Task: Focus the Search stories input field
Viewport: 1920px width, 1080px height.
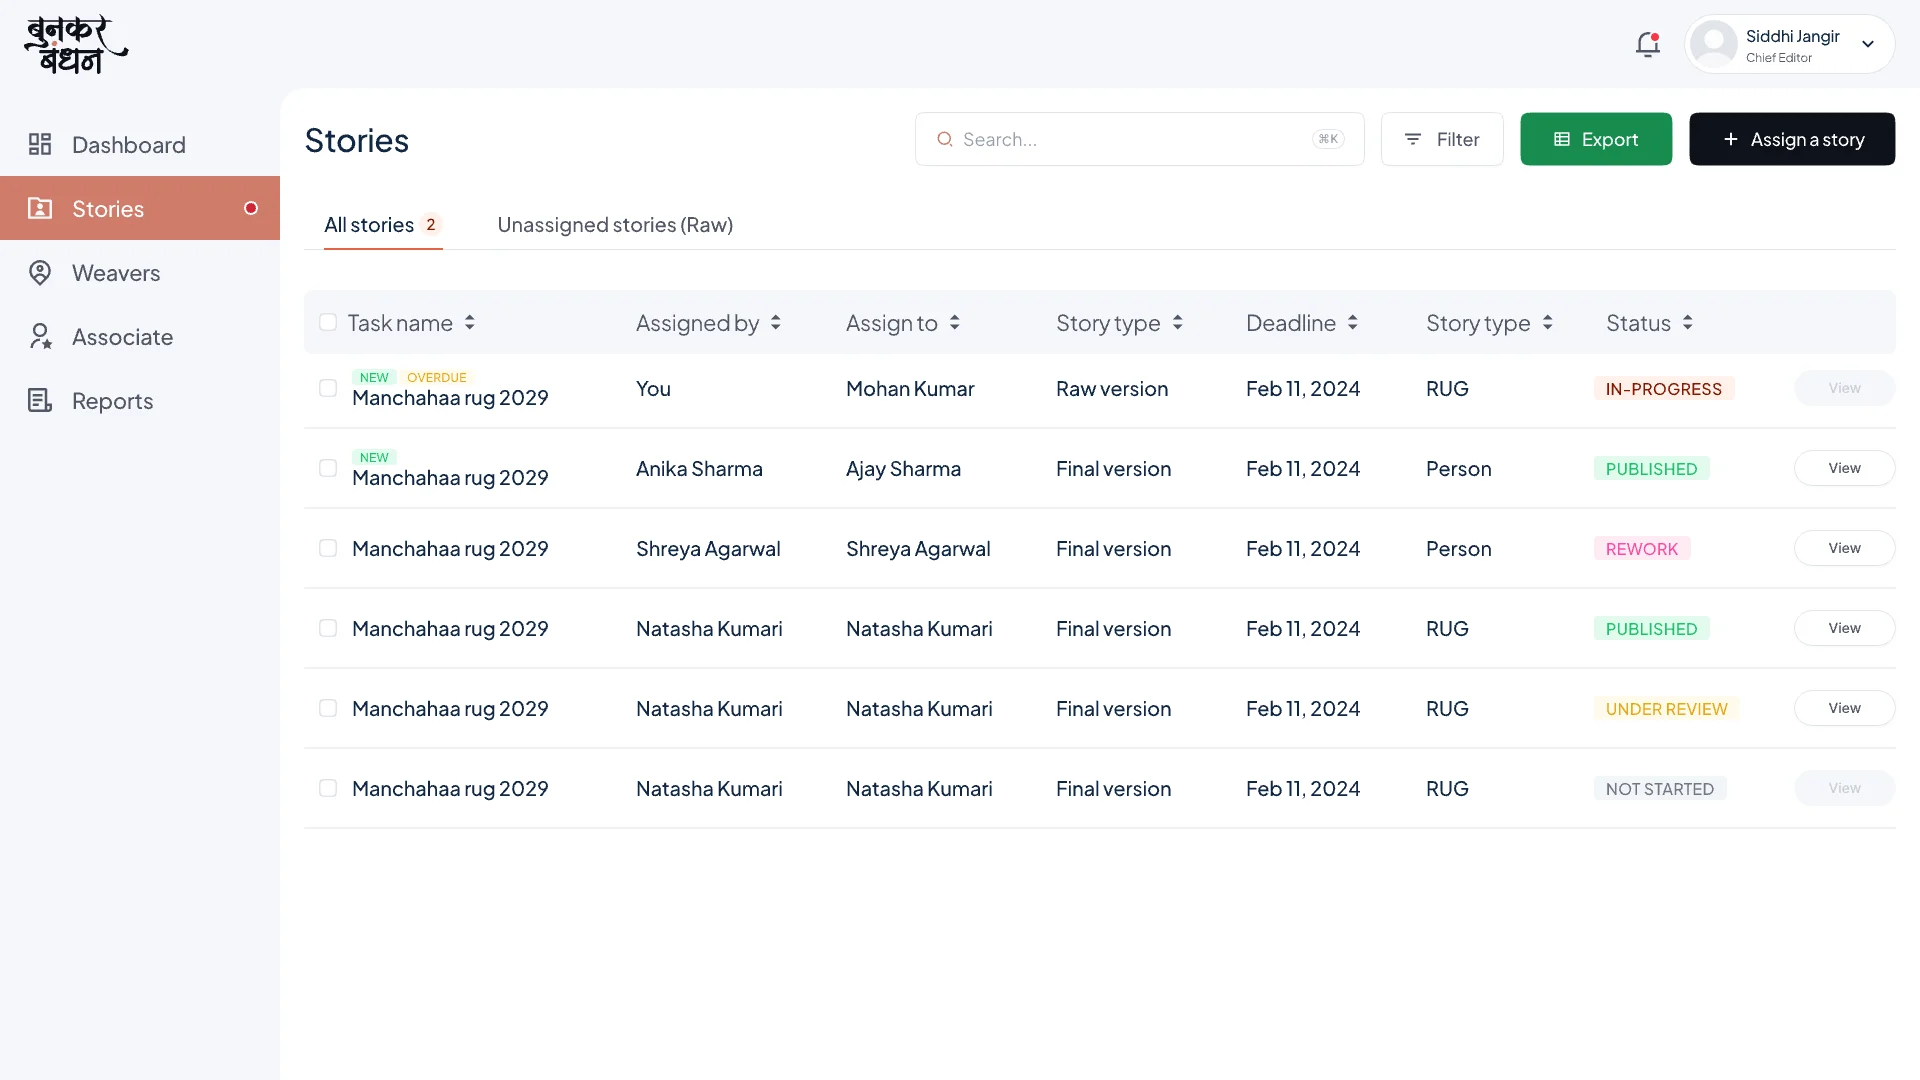Action: tap(1139, 139)
